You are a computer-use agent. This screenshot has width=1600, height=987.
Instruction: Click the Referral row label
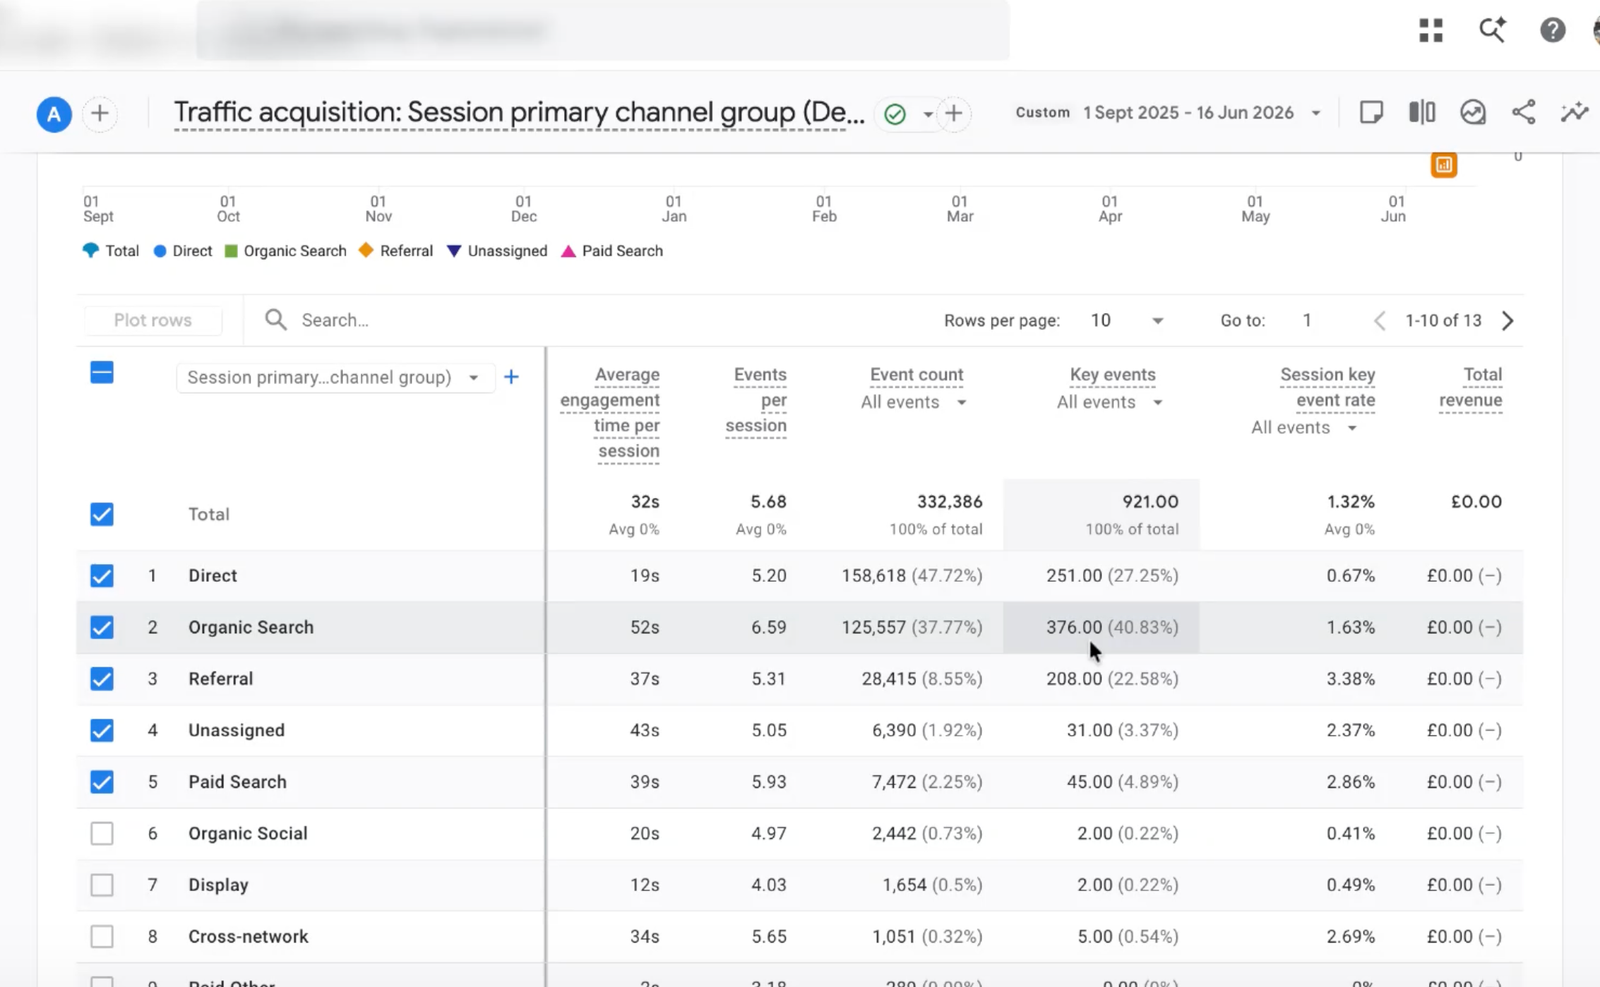221,679
